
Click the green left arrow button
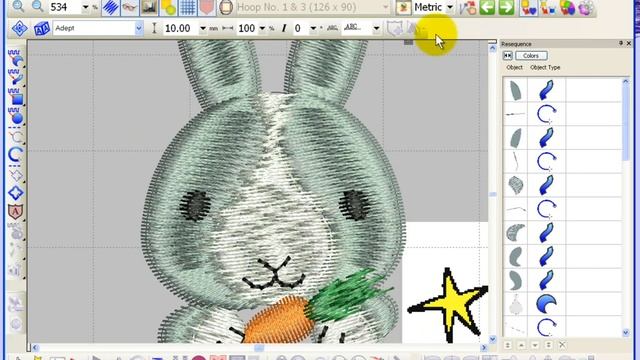(487, 7)
